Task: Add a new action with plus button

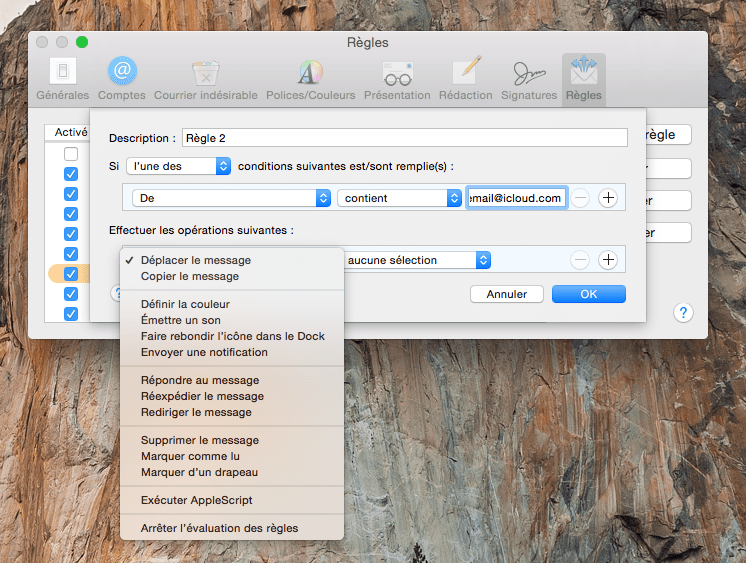Action: point(607,260)
